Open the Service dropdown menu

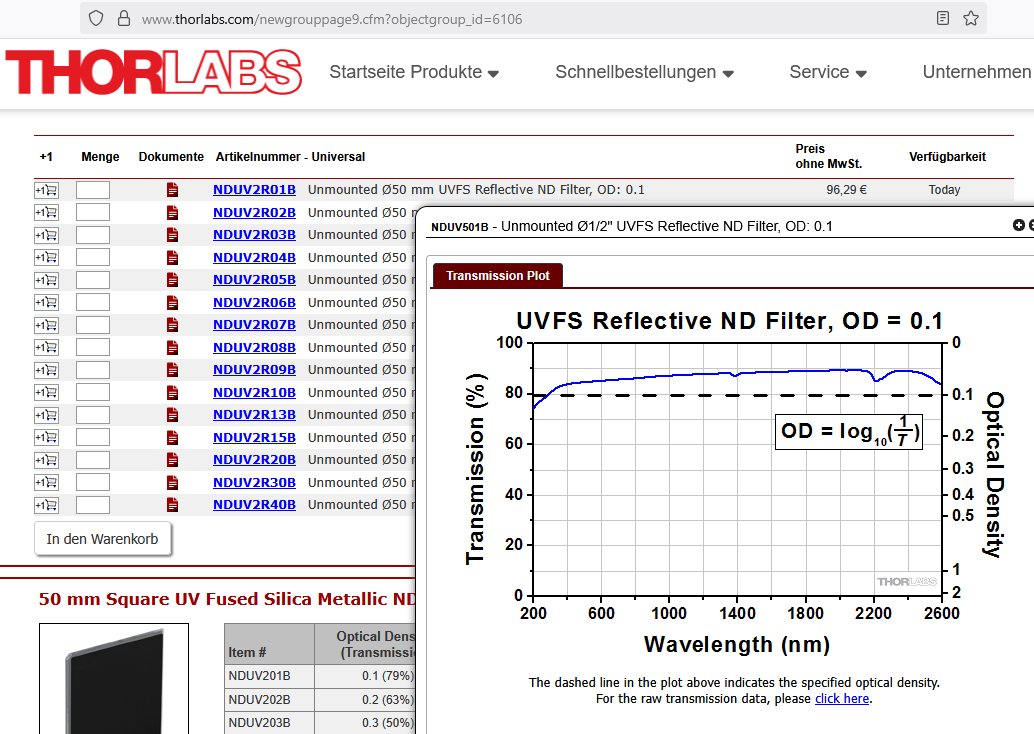(827, 72)
